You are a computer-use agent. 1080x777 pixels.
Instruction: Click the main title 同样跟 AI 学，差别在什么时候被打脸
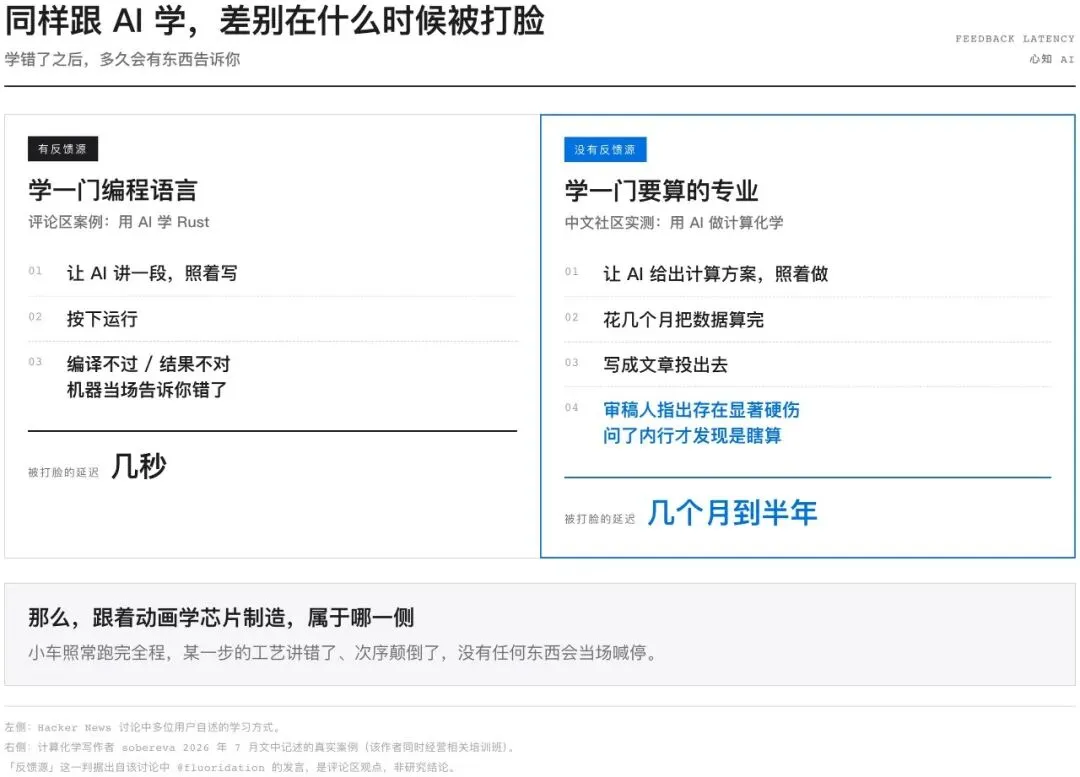pyautogui.click(x=275, y=20)
